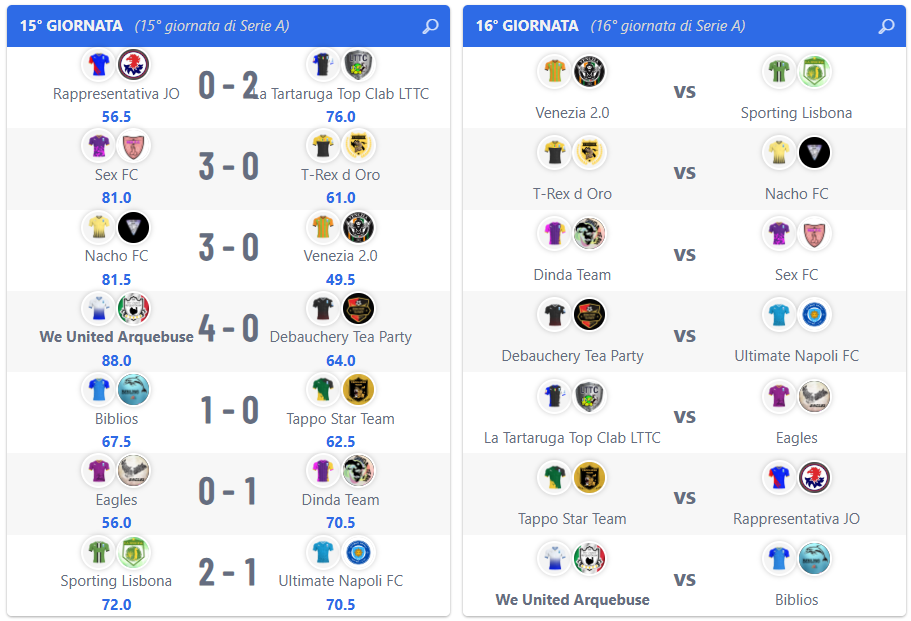
Task: Open the La Tartaruga Top Clab LTTC link in 16° Giornata
Action: 572,437
